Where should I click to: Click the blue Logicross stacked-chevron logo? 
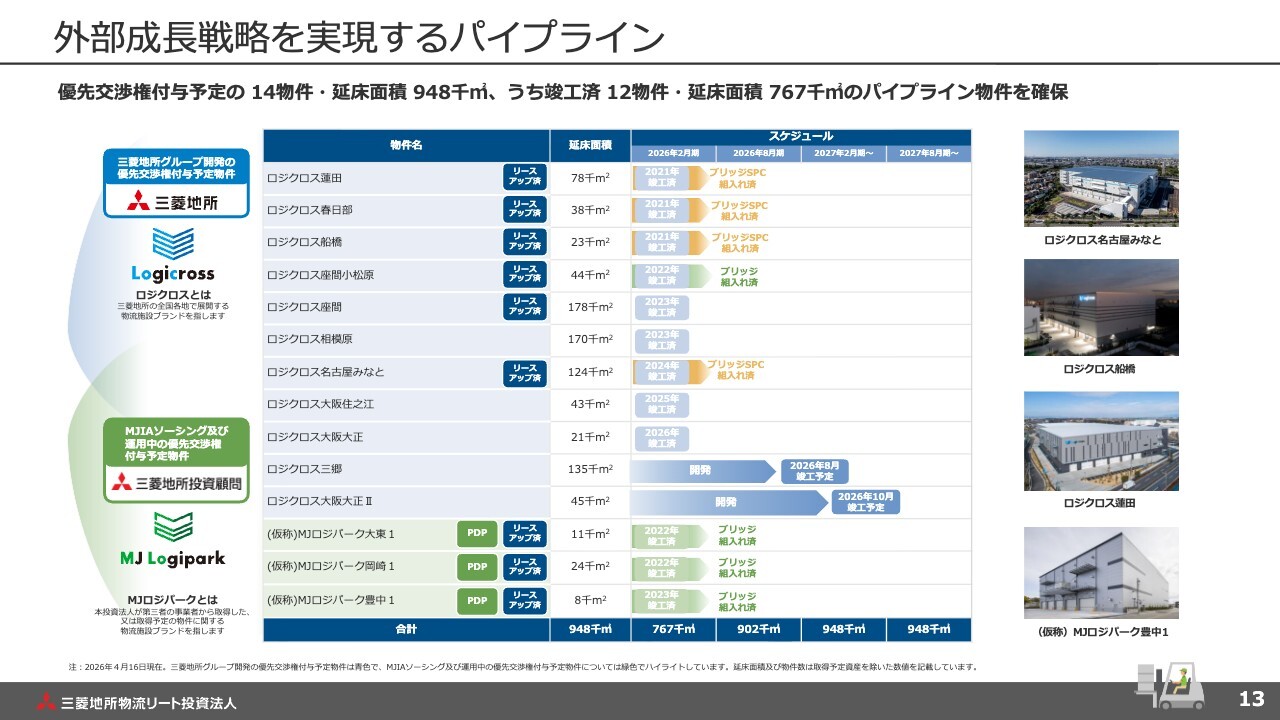[173, 243]
